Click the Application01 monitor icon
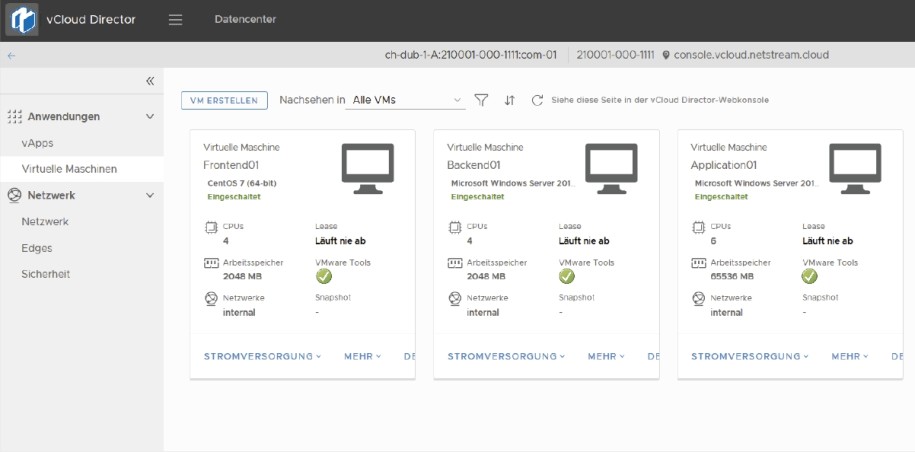 [855, 169]
